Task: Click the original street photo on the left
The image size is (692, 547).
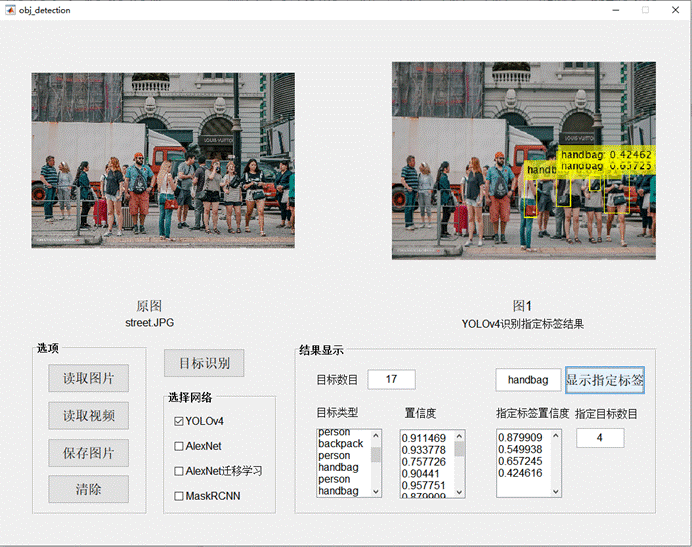Action: [163, 160]
